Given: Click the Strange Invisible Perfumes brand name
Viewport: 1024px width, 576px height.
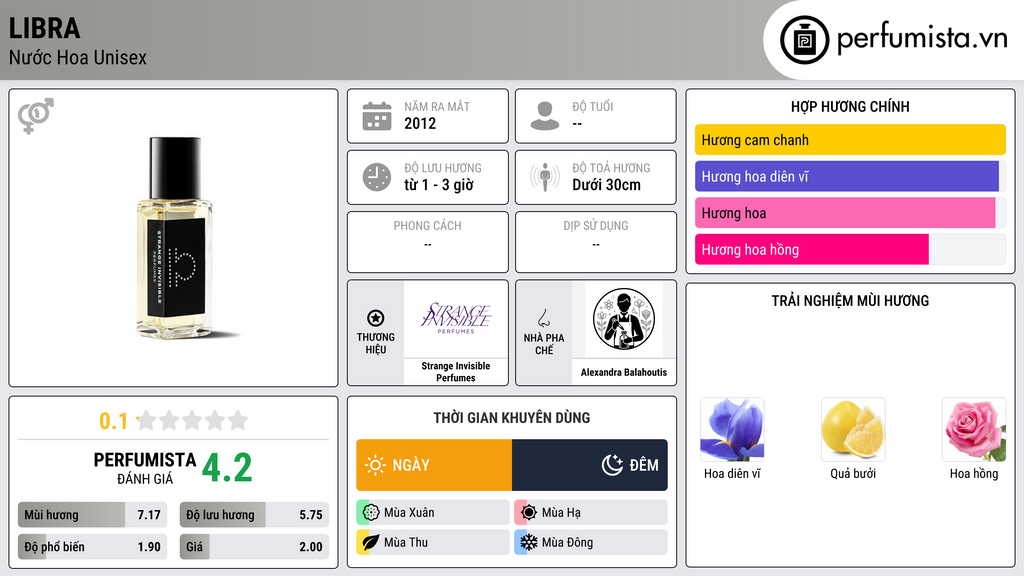Looking at the screenshot, I should 456,372.
